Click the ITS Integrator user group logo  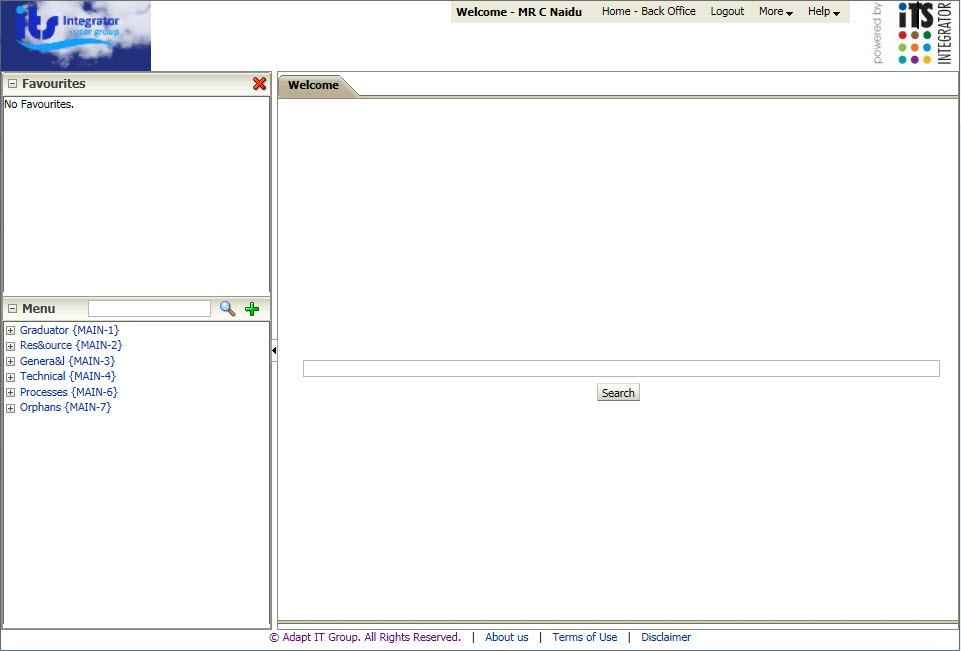tap(77, 36)
